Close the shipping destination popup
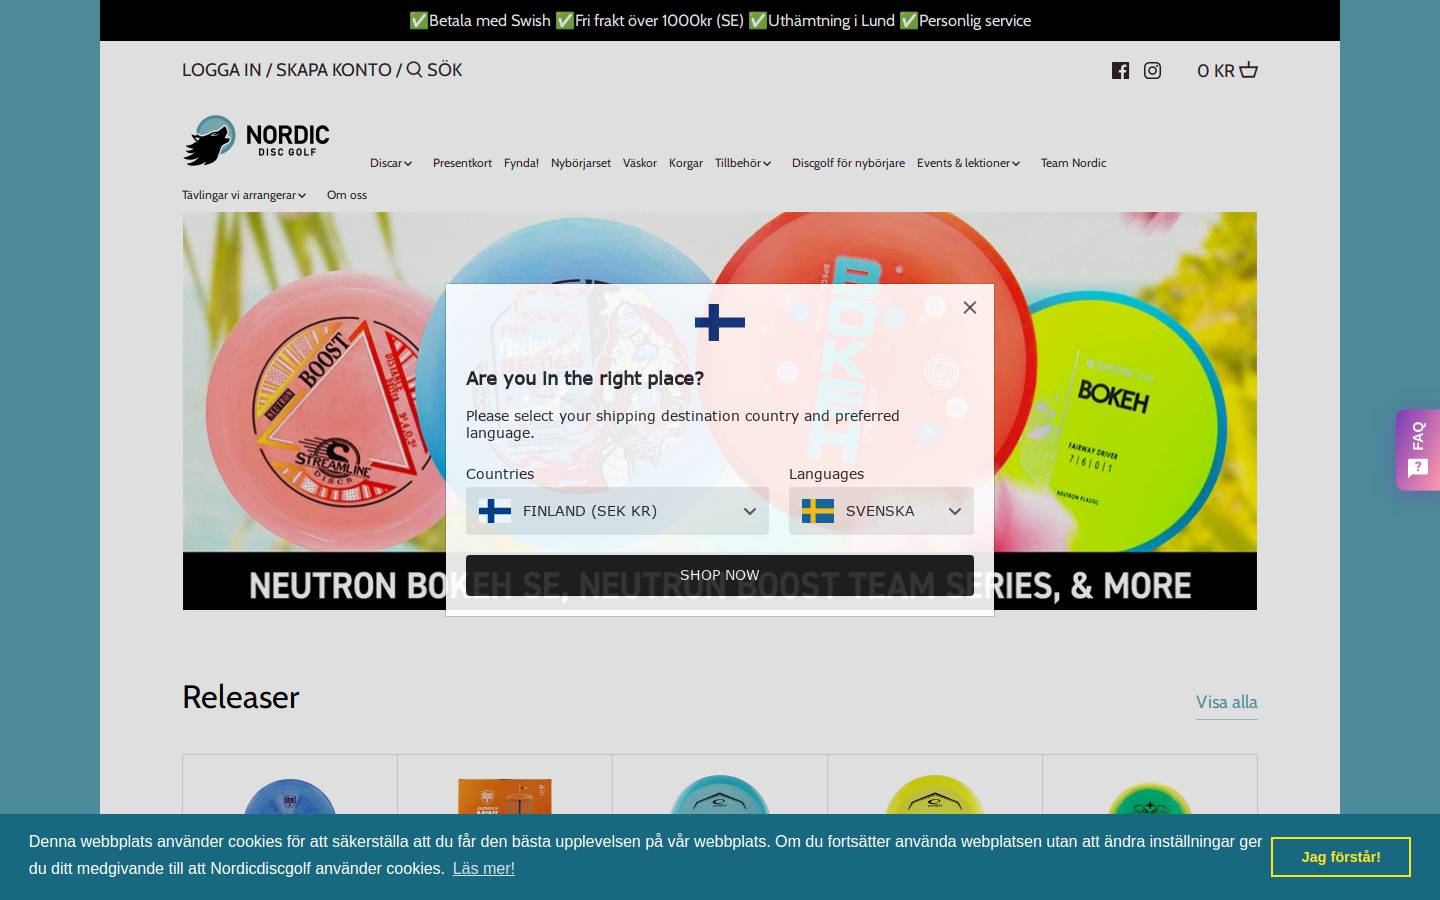The height and width of the screenshot is (900, 1440). pyautogui.click(x=969, y=307)
